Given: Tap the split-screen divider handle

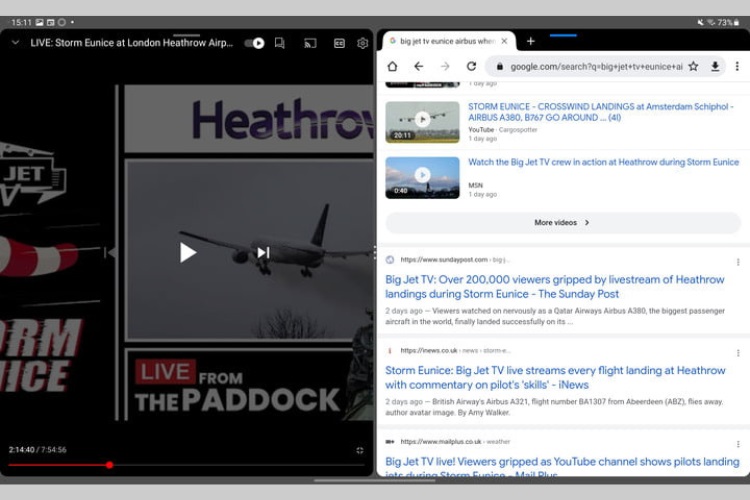Looking at the screenshot, I should tap(375, 252).
